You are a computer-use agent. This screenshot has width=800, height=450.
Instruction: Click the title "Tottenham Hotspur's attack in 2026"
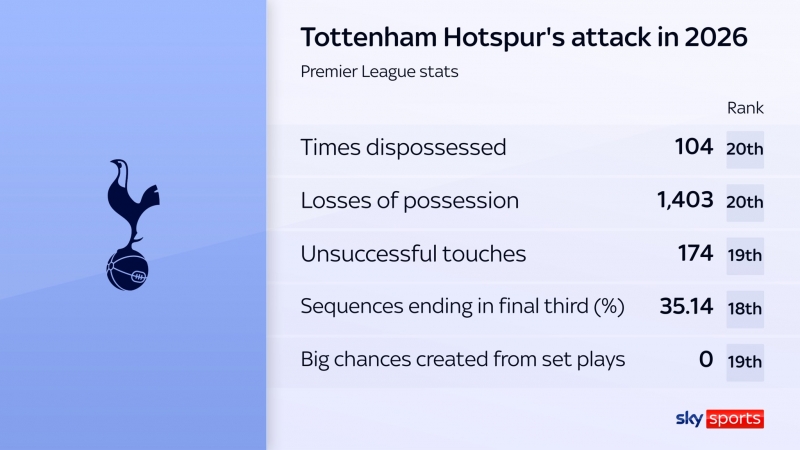(524, 38)
